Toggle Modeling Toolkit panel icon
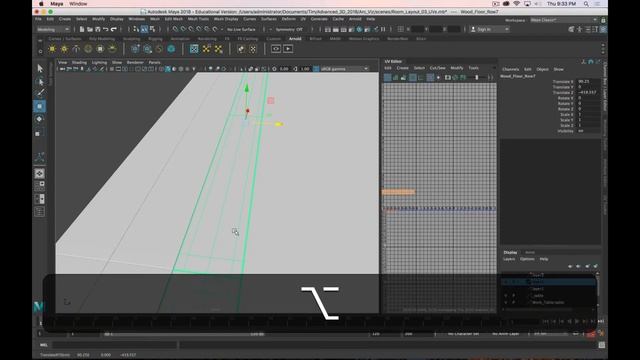The image size is (640, 360). tap(571, 29)
